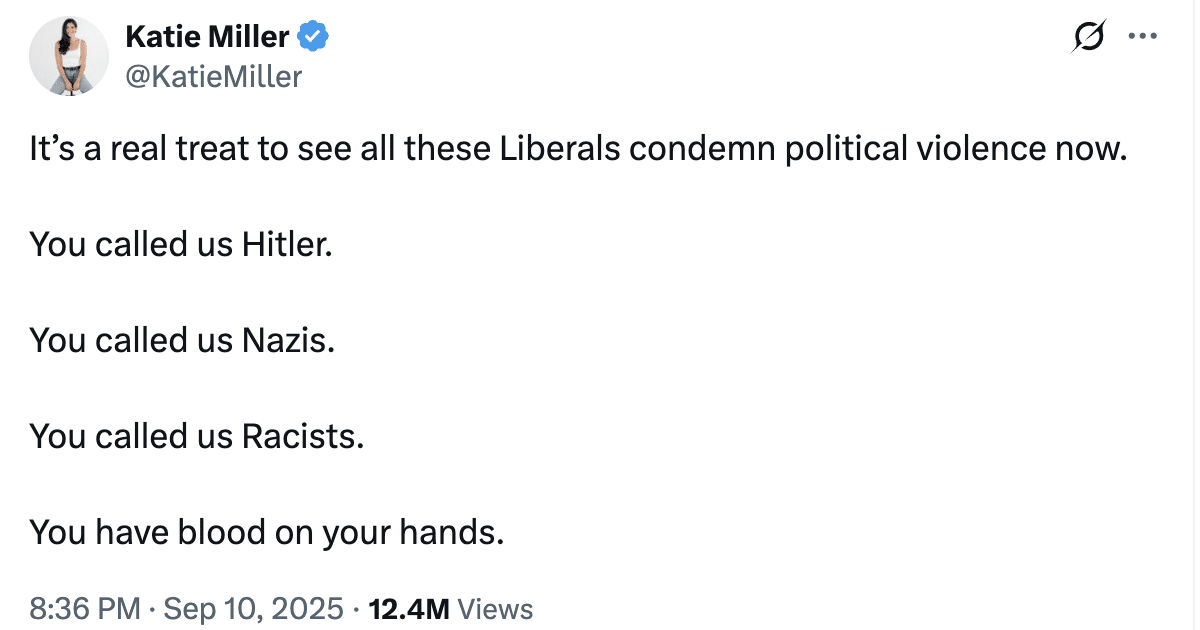
Task: Click the word "Hitler" in the tweet
Action: point(286,246)
